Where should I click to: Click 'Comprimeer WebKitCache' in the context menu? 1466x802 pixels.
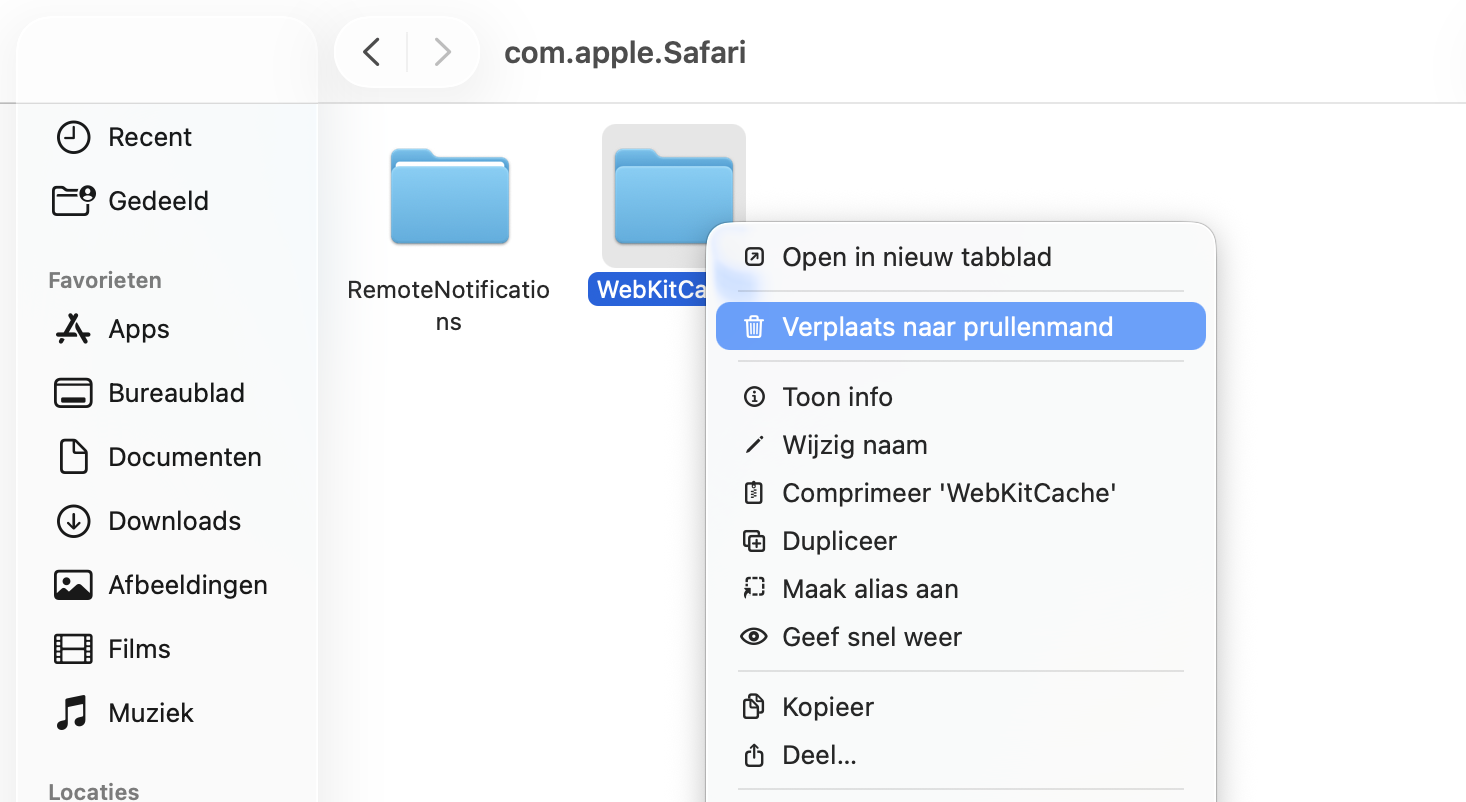950,493
